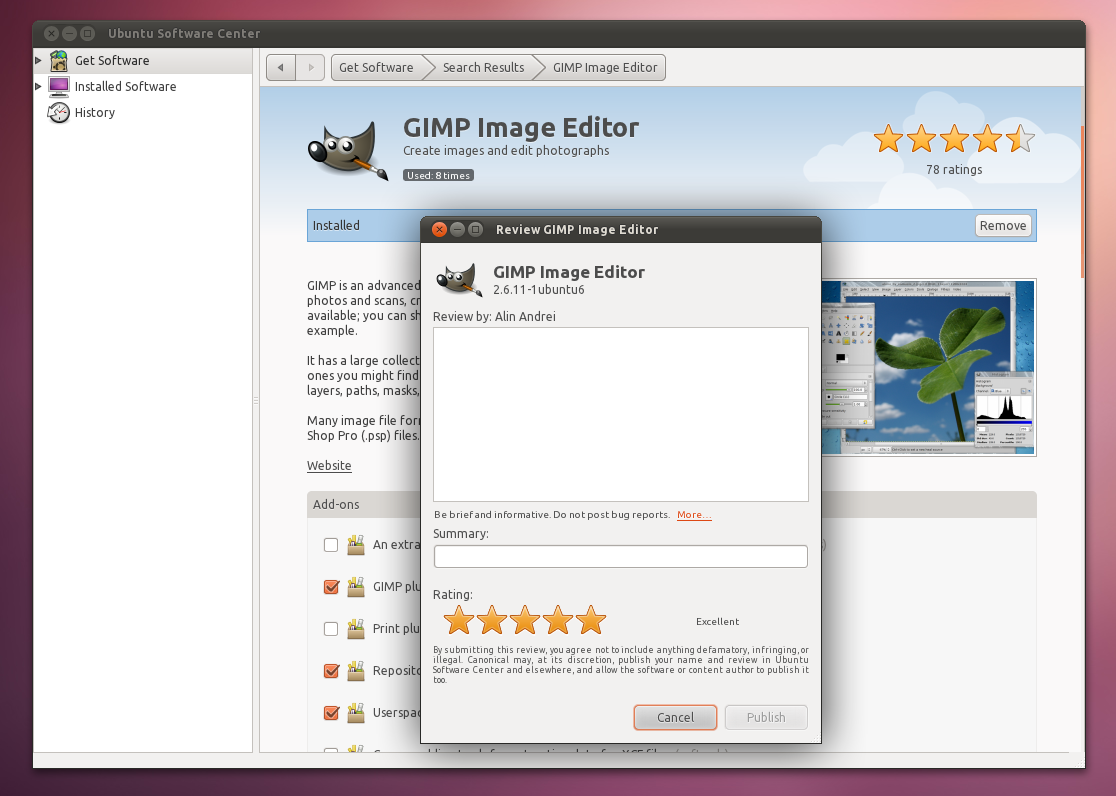Open the More... review guidelines link

[x=694, y=515]
